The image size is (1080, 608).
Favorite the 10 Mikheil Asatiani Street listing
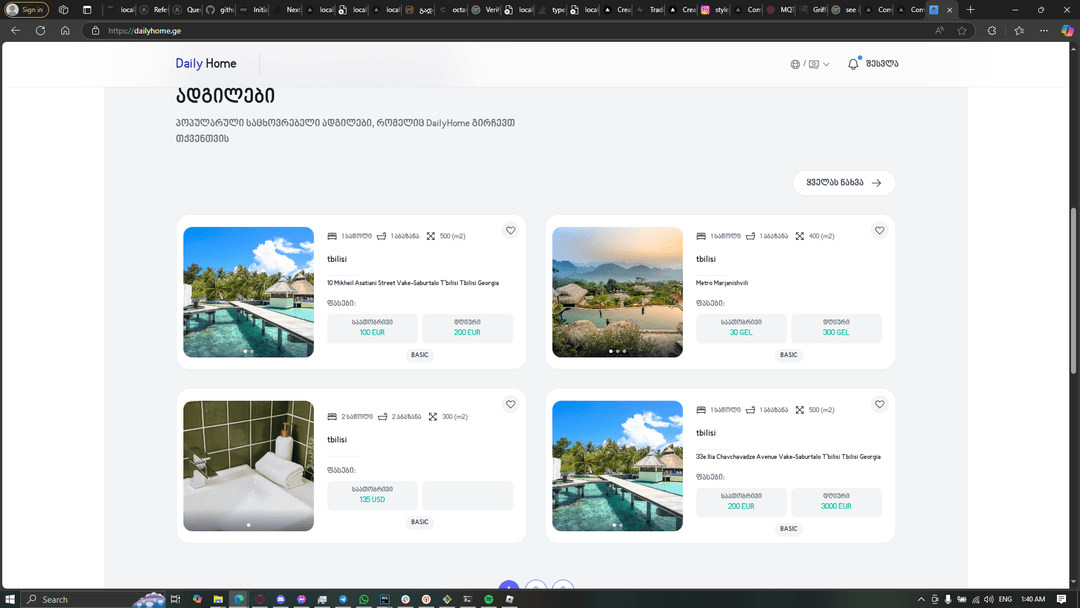511,230
